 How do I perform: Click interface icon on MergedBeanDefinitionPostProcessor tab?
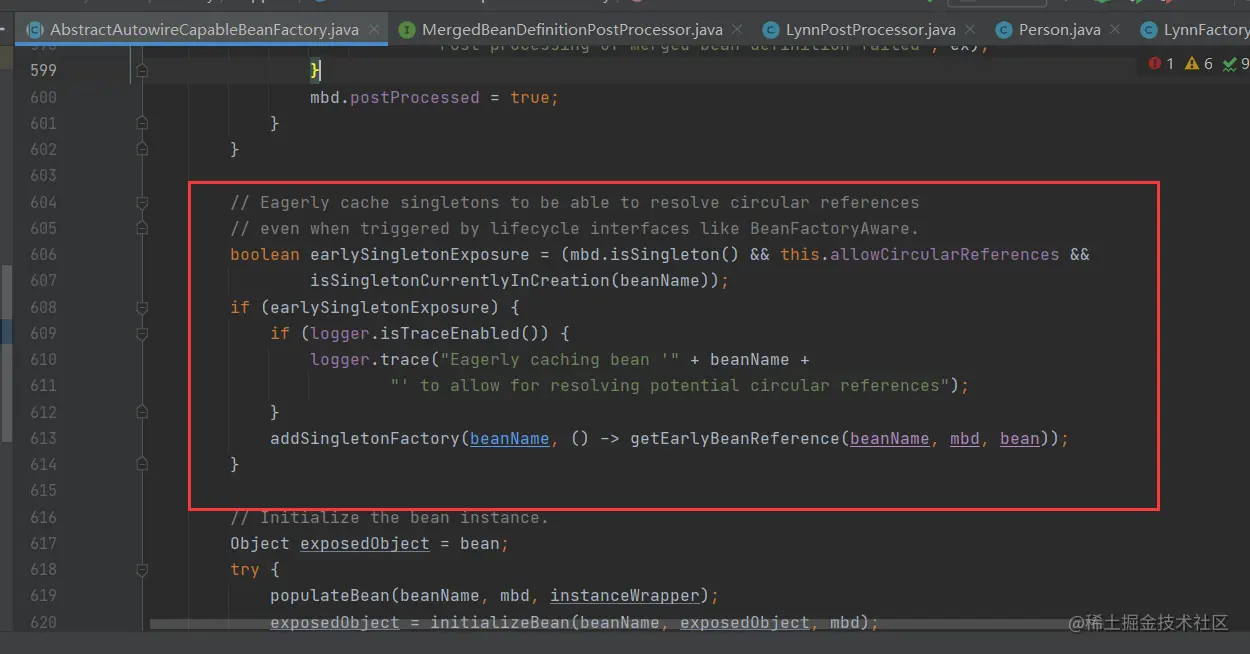coord(407,30)
